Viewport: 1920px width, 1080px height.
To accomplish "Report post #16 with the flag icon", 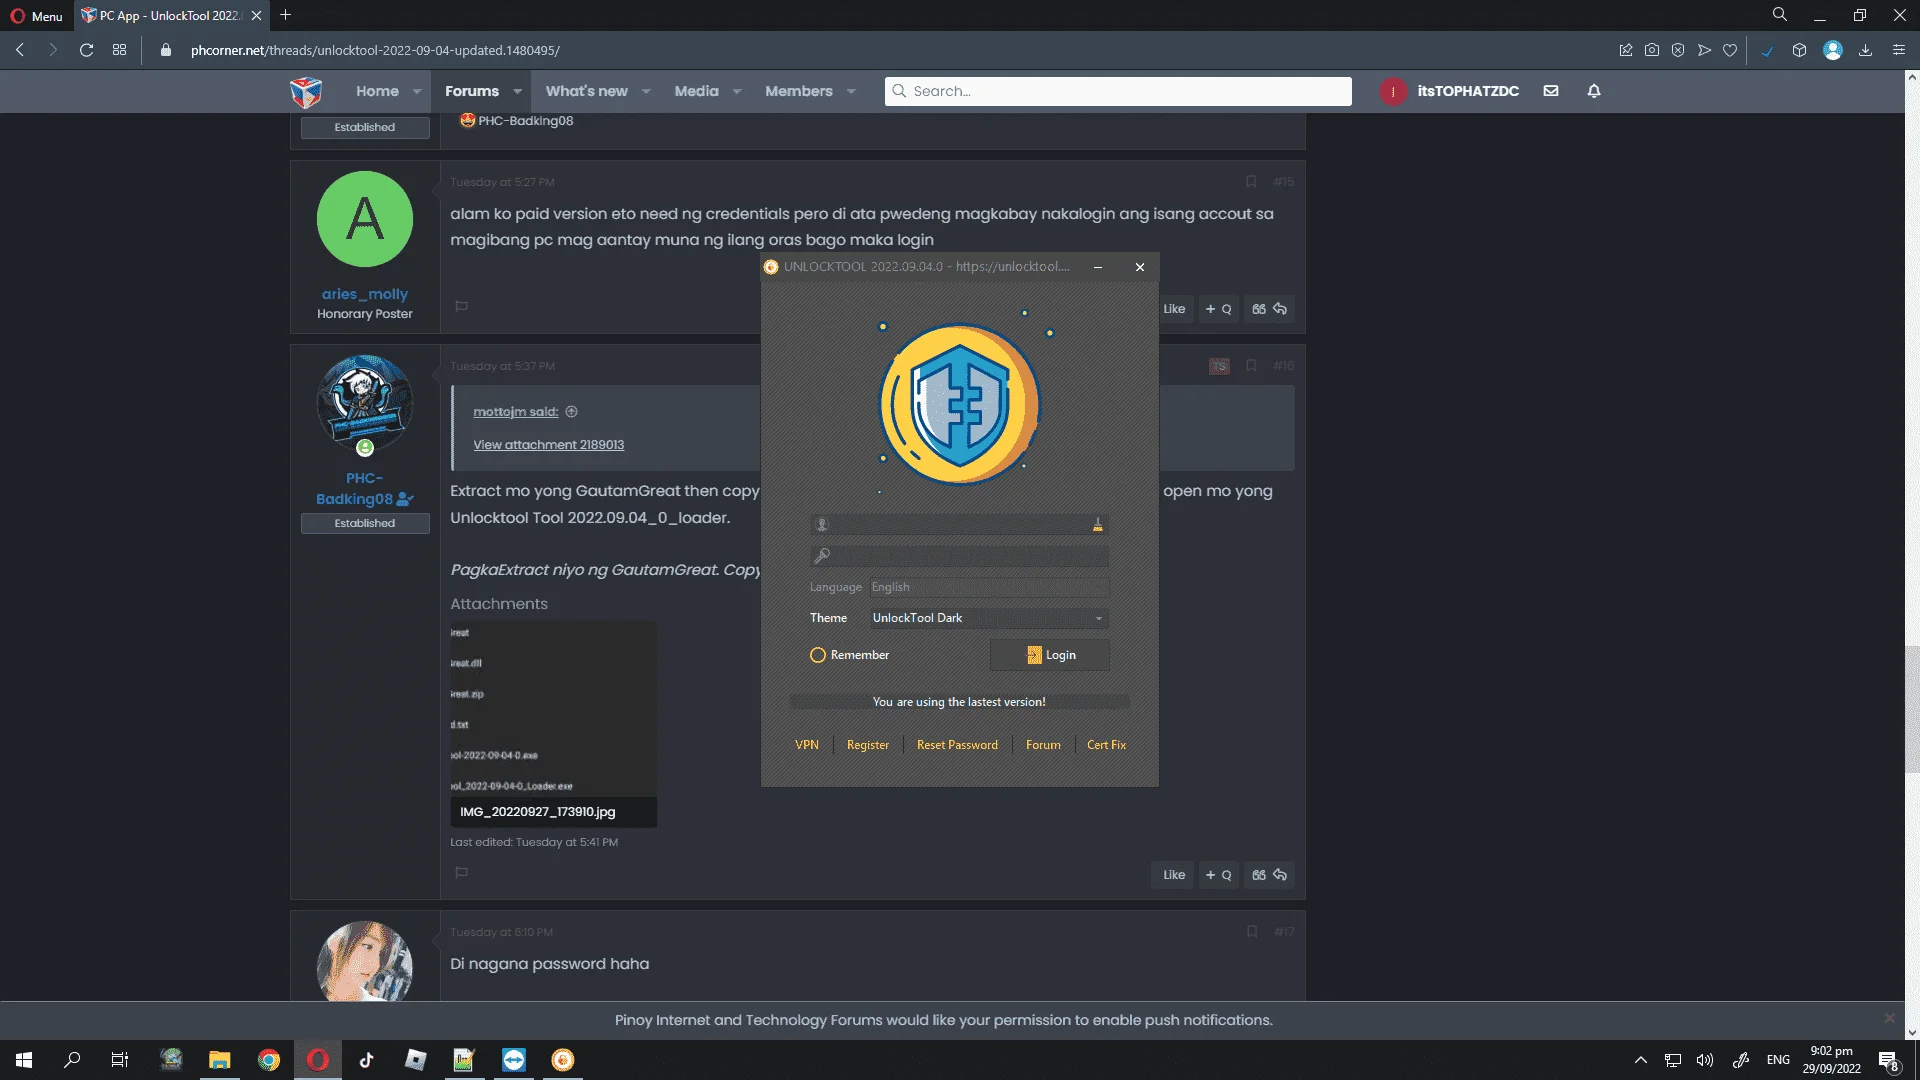I will point(461,873).
